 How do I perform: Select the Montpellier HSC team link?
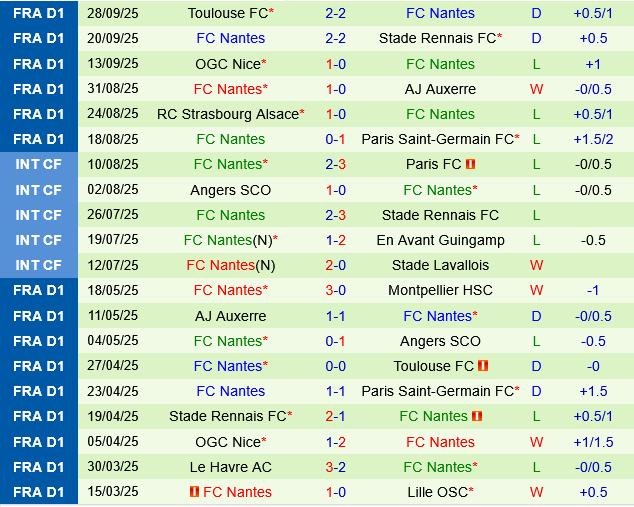click(x=440, y=290)
